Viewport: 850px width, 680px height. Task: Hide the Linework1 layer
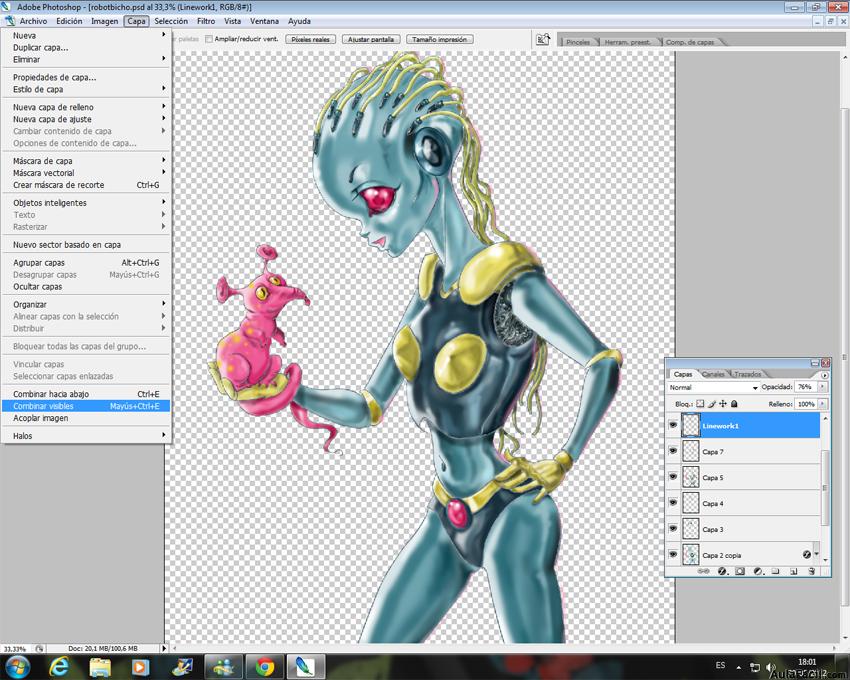[x=673, y=425]
